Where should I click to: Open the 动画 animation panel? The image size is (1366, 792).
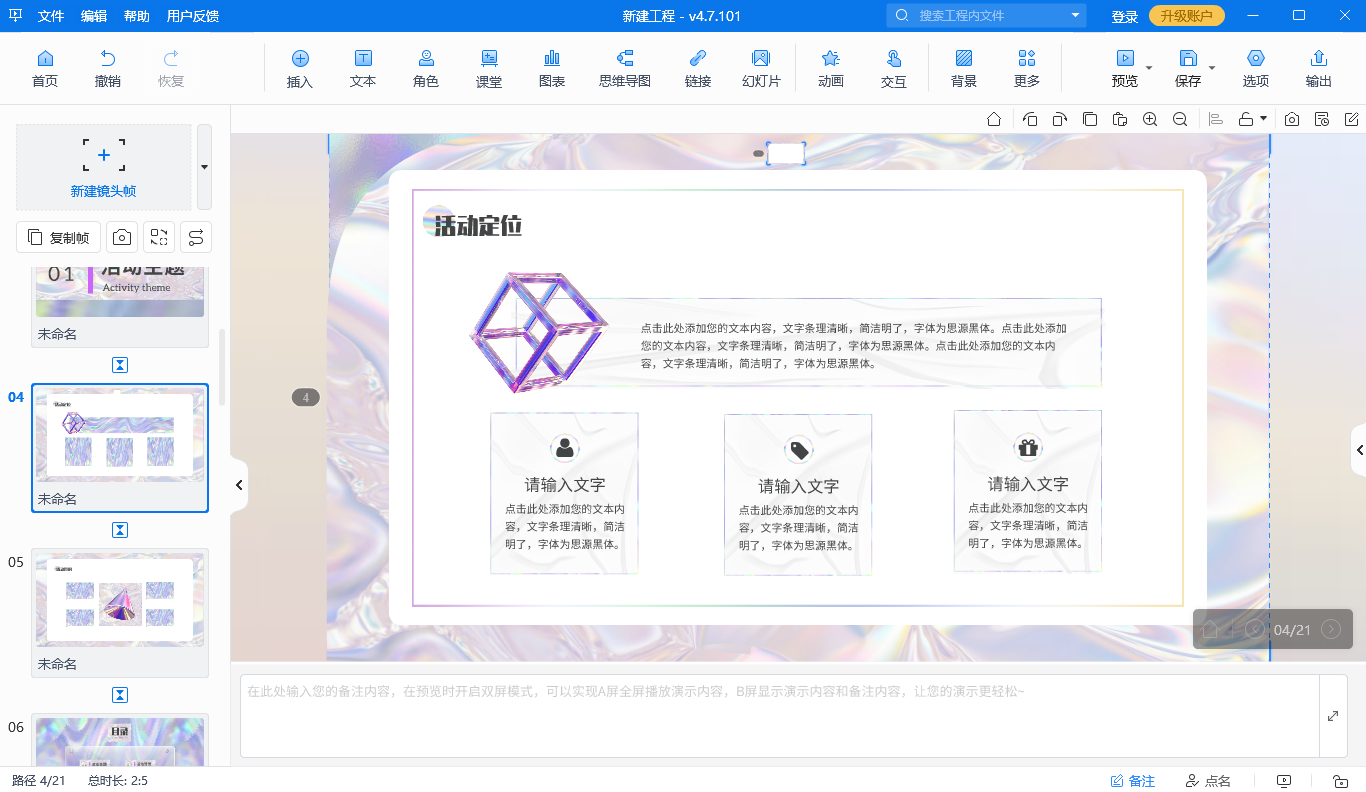click(x=831, y=69)
